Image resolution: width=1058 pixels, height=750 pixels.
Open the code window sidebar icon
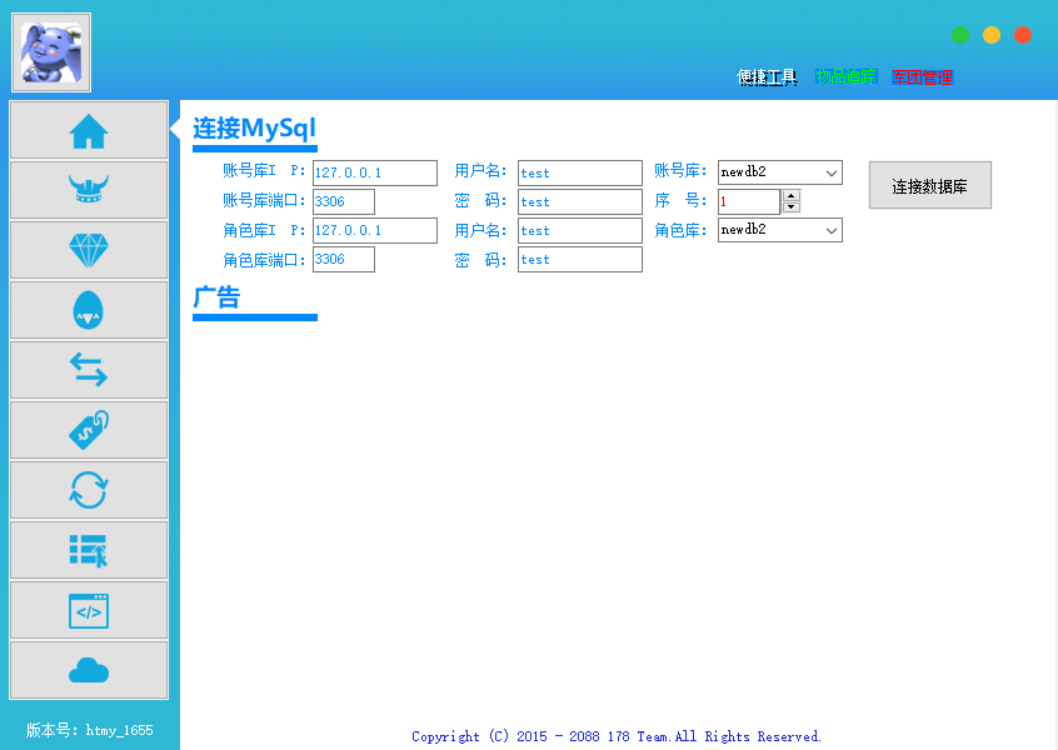click(89, 611)
